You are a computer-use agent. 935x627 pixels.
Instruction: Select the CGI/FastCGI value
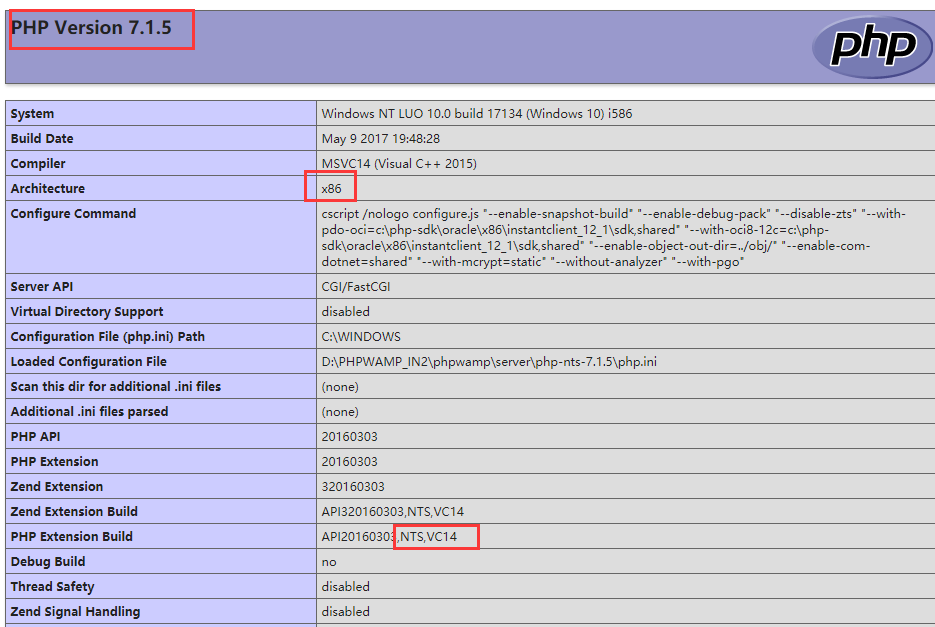click(355, 286)
